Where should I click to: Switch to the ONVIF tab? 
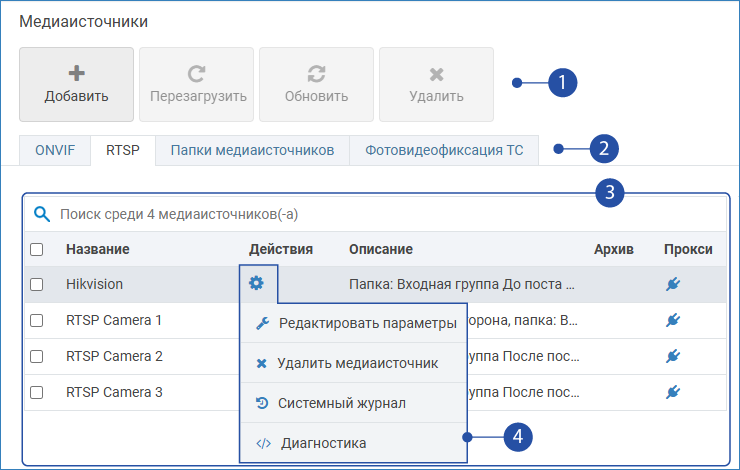[x=55, y=151]
